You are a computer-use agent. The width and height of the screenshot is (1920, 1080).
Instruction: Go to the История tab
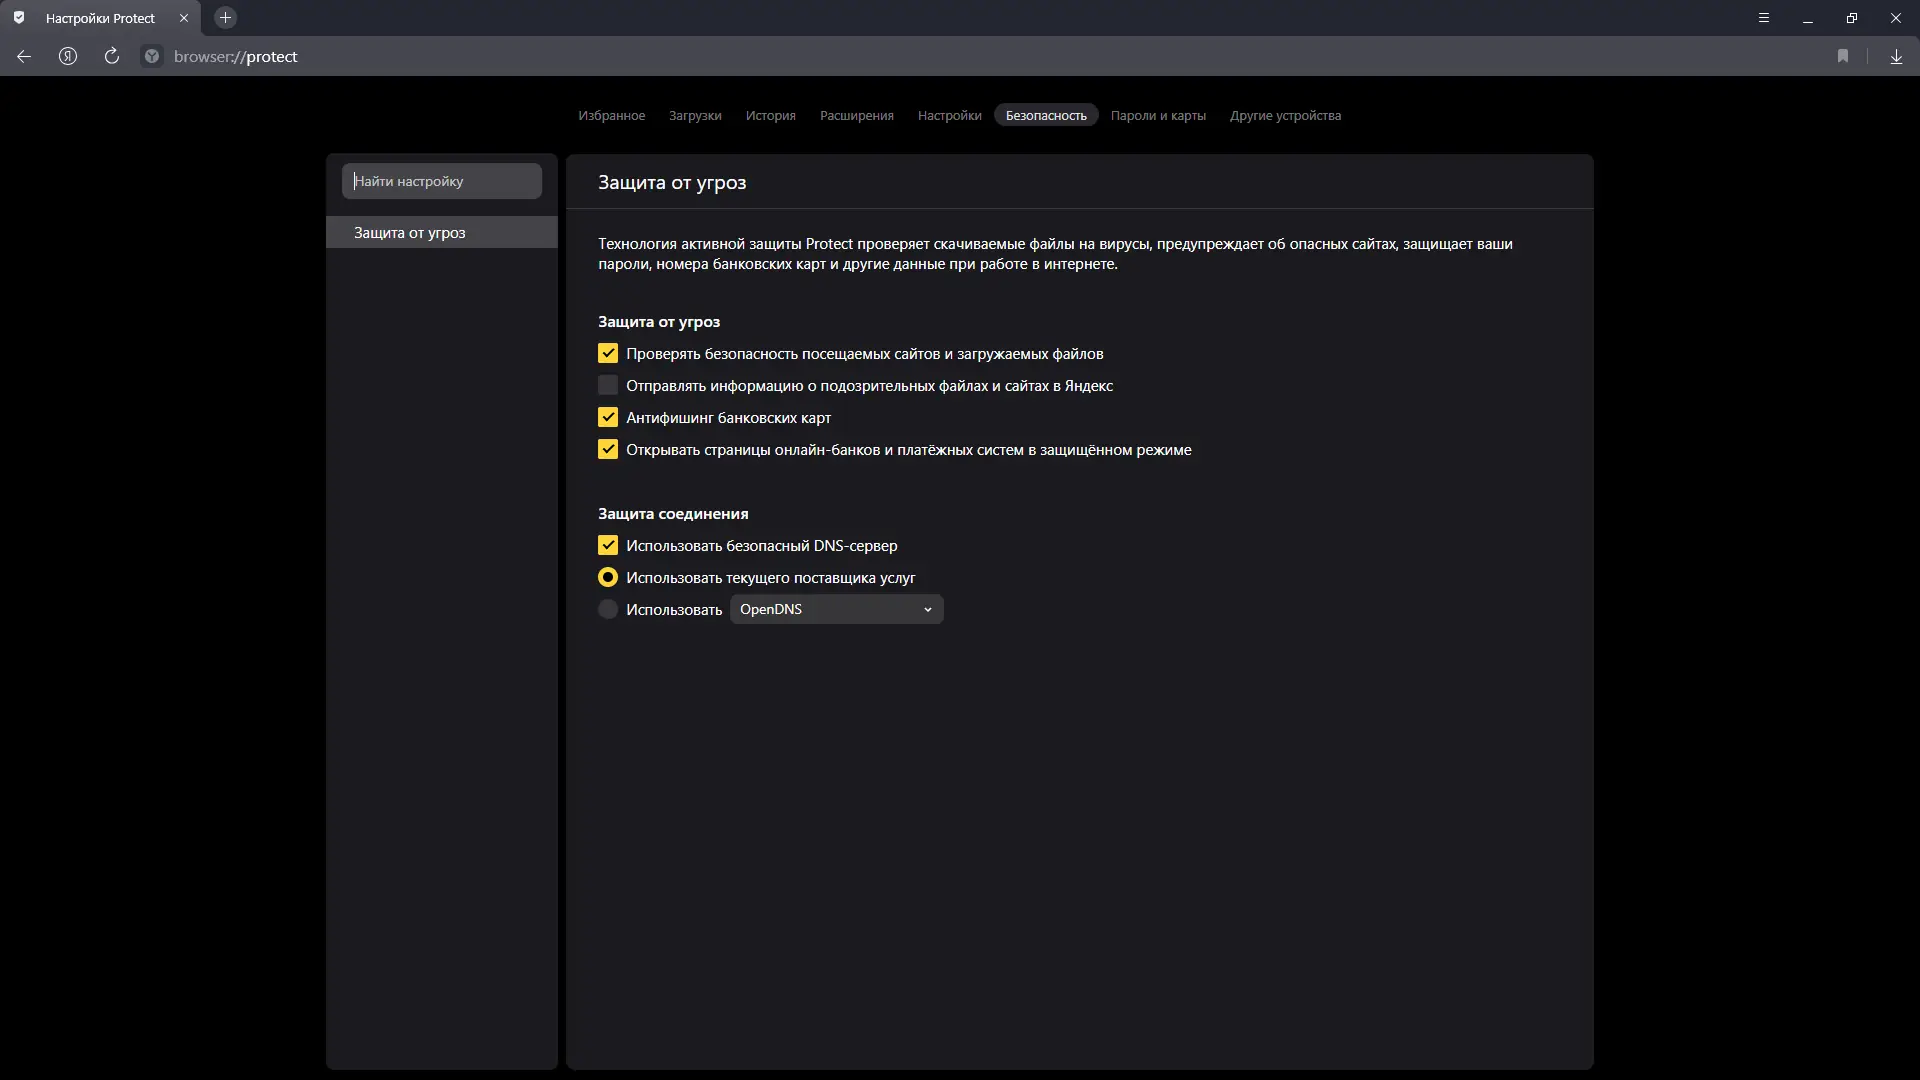click(x=770, y=115)
